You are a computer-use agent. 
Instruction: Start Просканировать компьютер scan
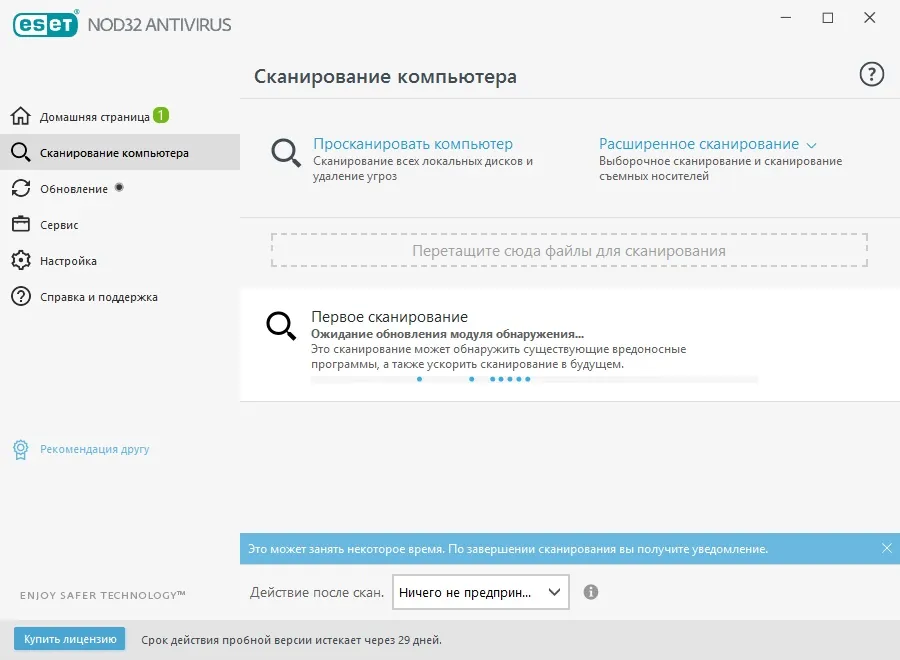[413, 143]
